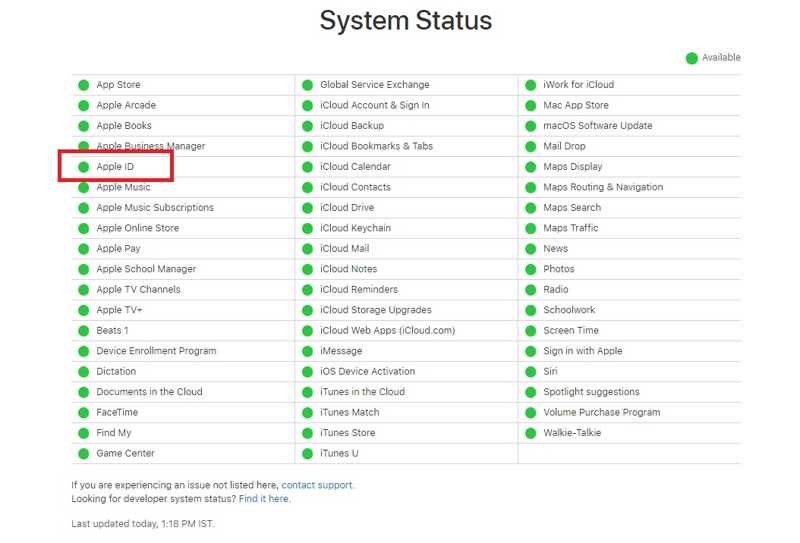Click the green status dot beside iMessage
This screenshot has height=543, width=800.
point(307,351)
